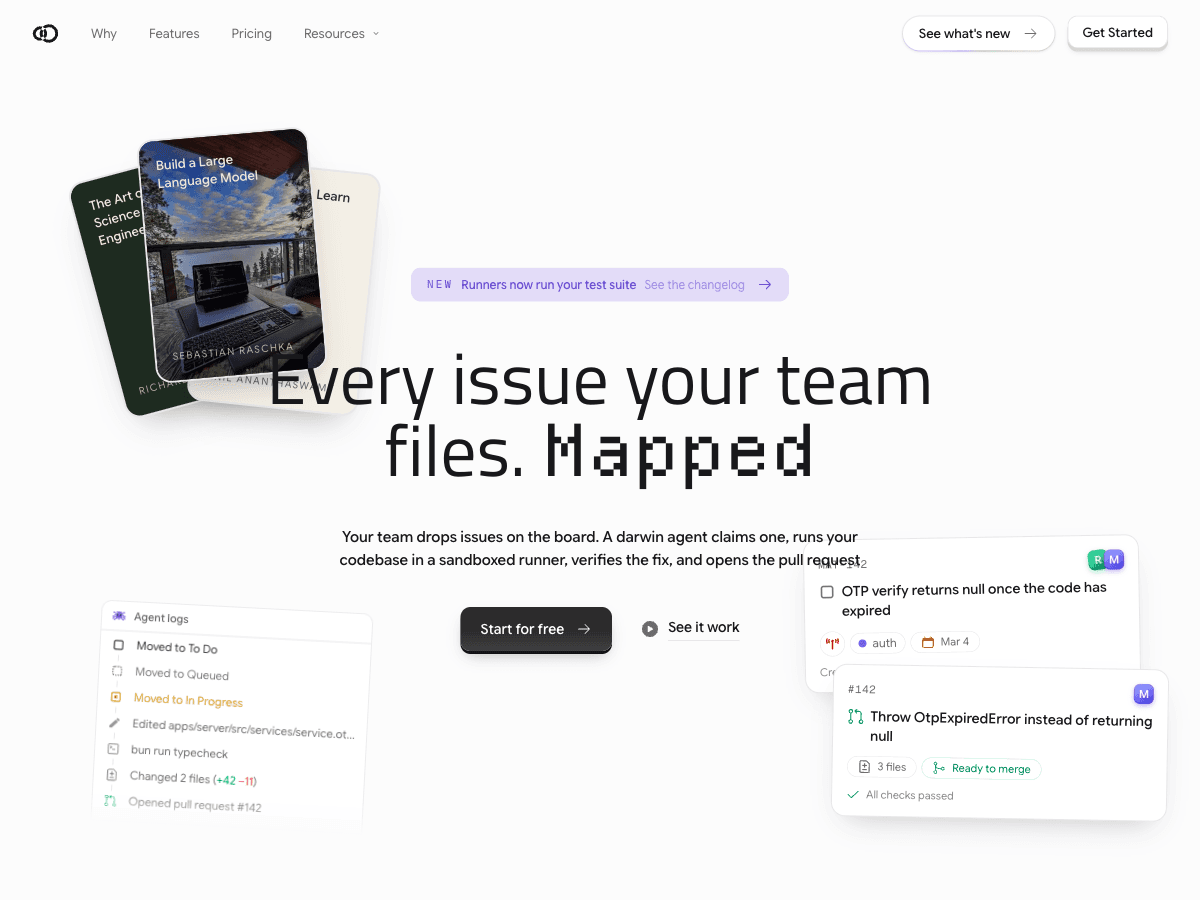Expand the Resources dropdown menu
The height and width of the screenshot is (900, 1200).
pos(342,34)
